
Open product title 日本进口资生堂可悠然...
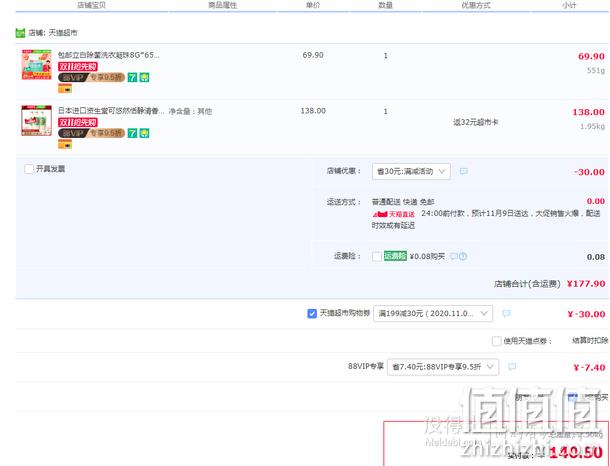point(111,111)
